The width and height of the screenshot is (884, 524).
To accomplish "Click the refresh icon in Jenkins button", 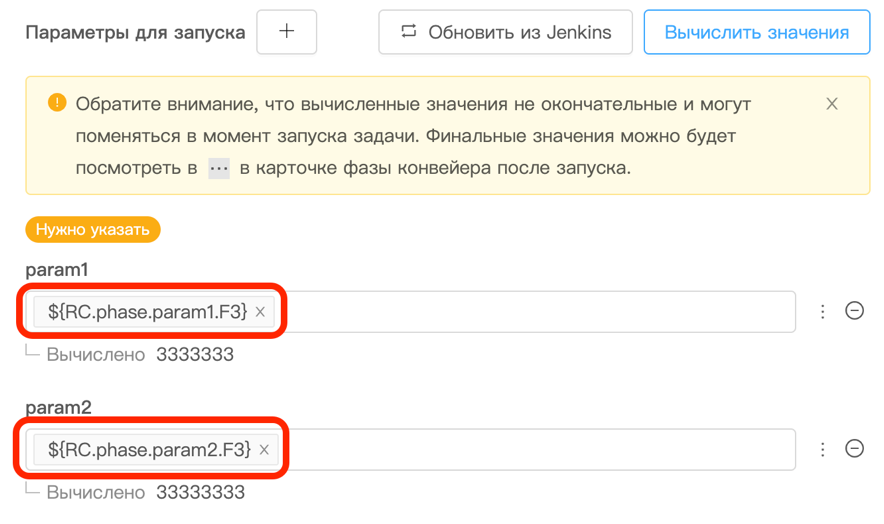I will [x=408, y=32].
